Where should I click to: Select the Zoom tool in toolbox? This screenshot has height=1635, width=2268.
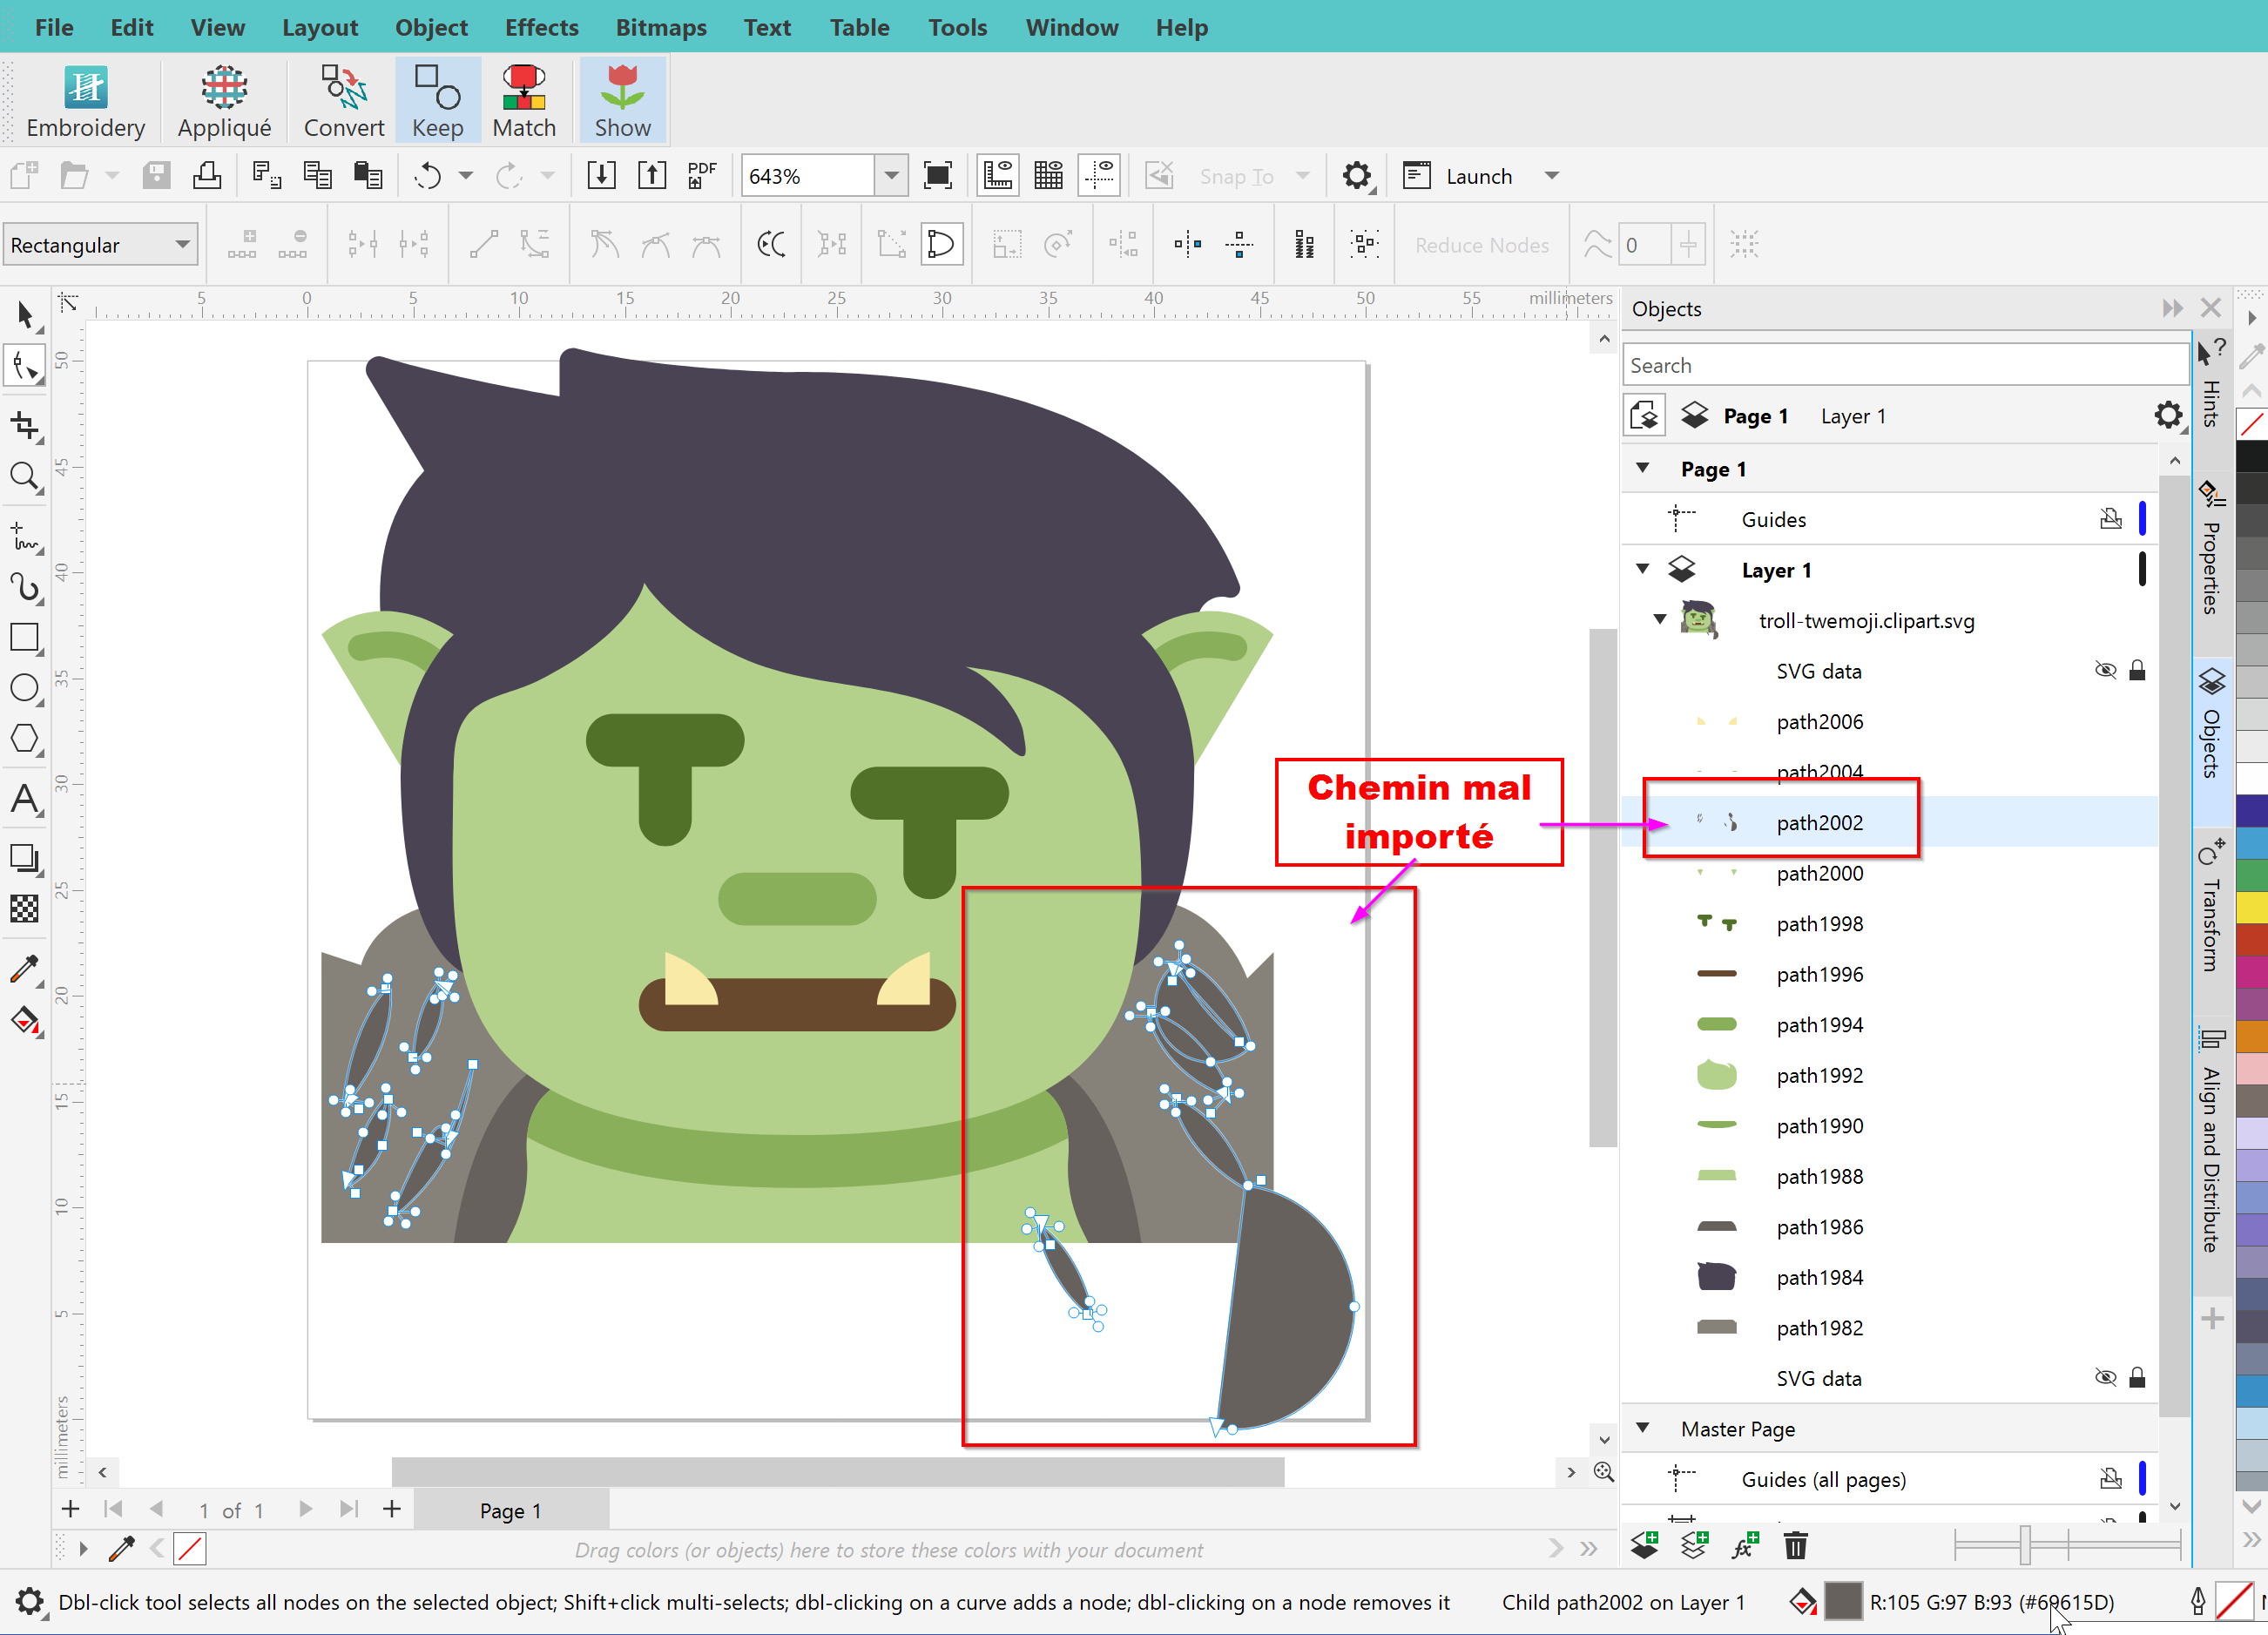[25, 477]
